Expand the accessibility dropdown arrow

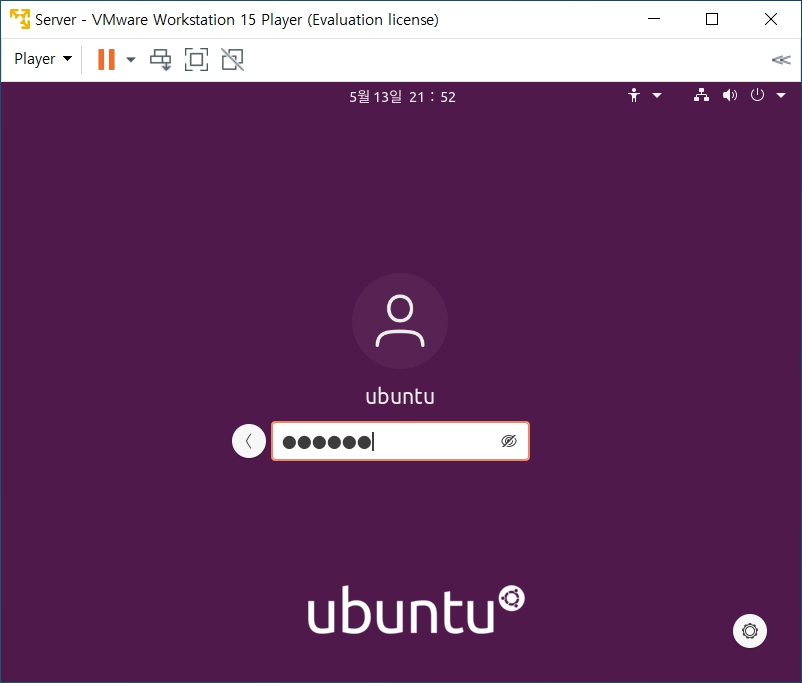[x=657, y=95]
